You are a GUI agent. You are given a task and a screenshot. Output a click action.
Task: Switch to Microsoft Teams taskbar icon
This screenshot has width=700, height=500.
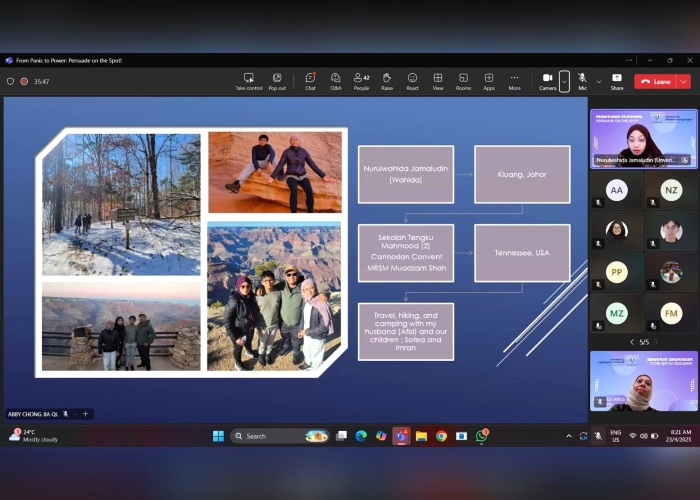401,436
